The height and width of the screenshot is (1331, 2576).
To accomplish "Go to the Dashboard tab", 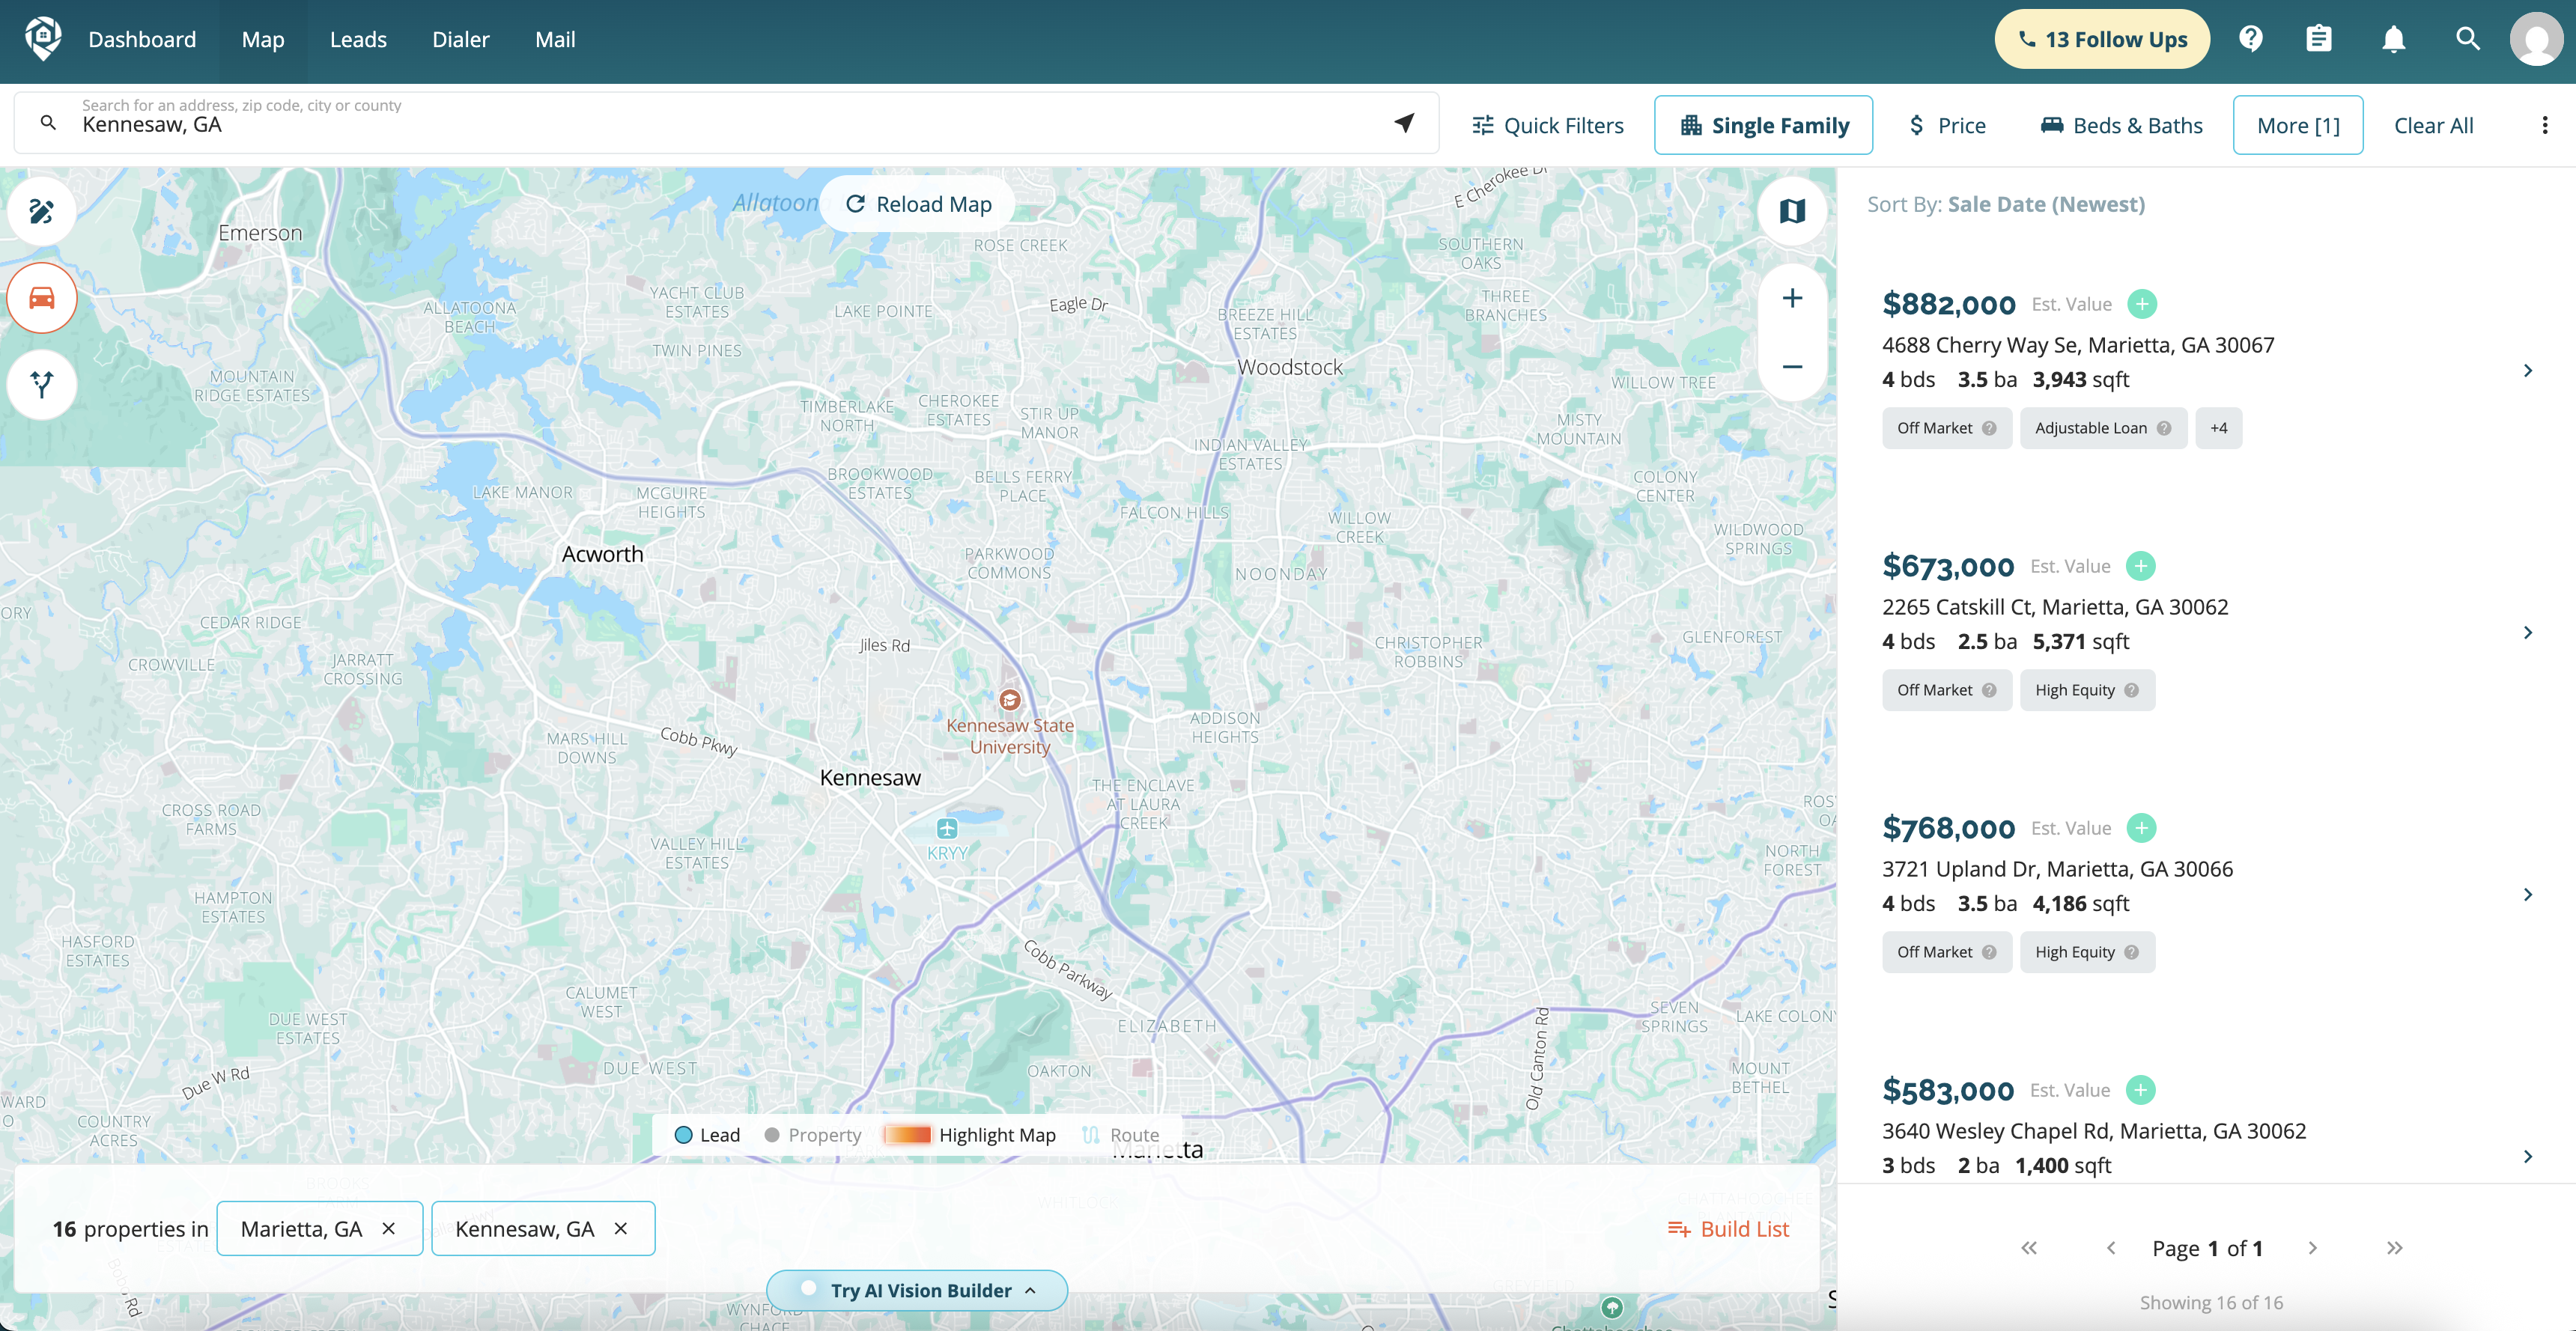I will (x=142, y=39).
